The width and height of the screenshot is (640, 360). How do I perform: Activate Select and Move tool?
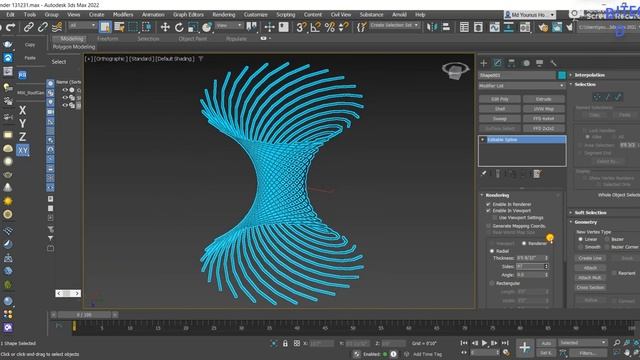tap(165, 27)
